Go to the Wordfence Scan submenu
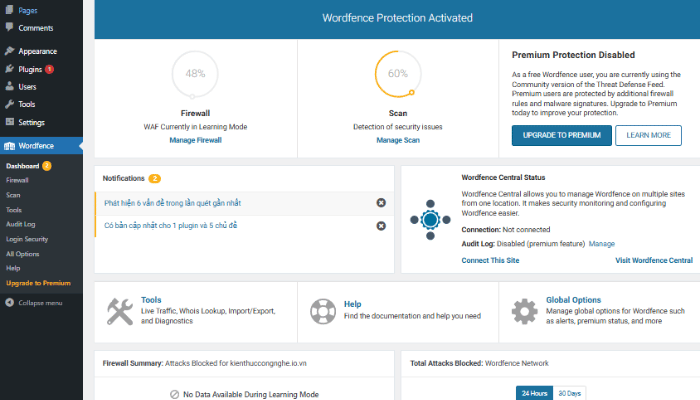Viewport: 700px width, 400px height. [x=13, y=195]
